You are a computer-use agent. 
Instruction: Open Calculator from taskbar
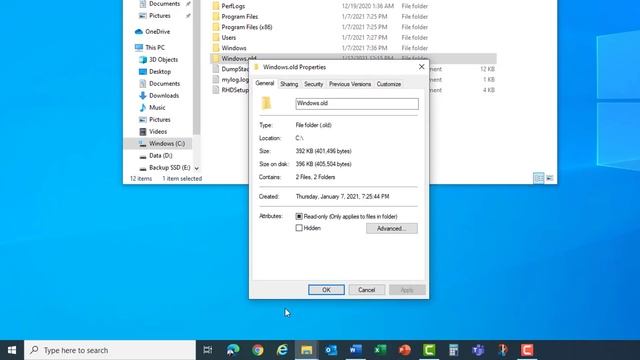[x=453, y=350]
